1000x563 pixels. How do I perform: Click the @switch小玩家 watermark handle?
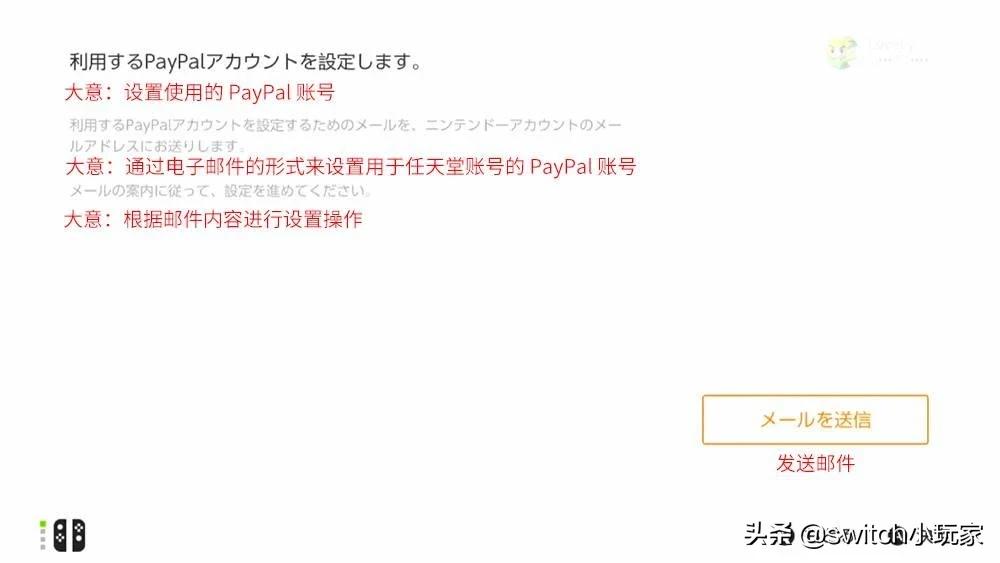[x=892, y=534]
